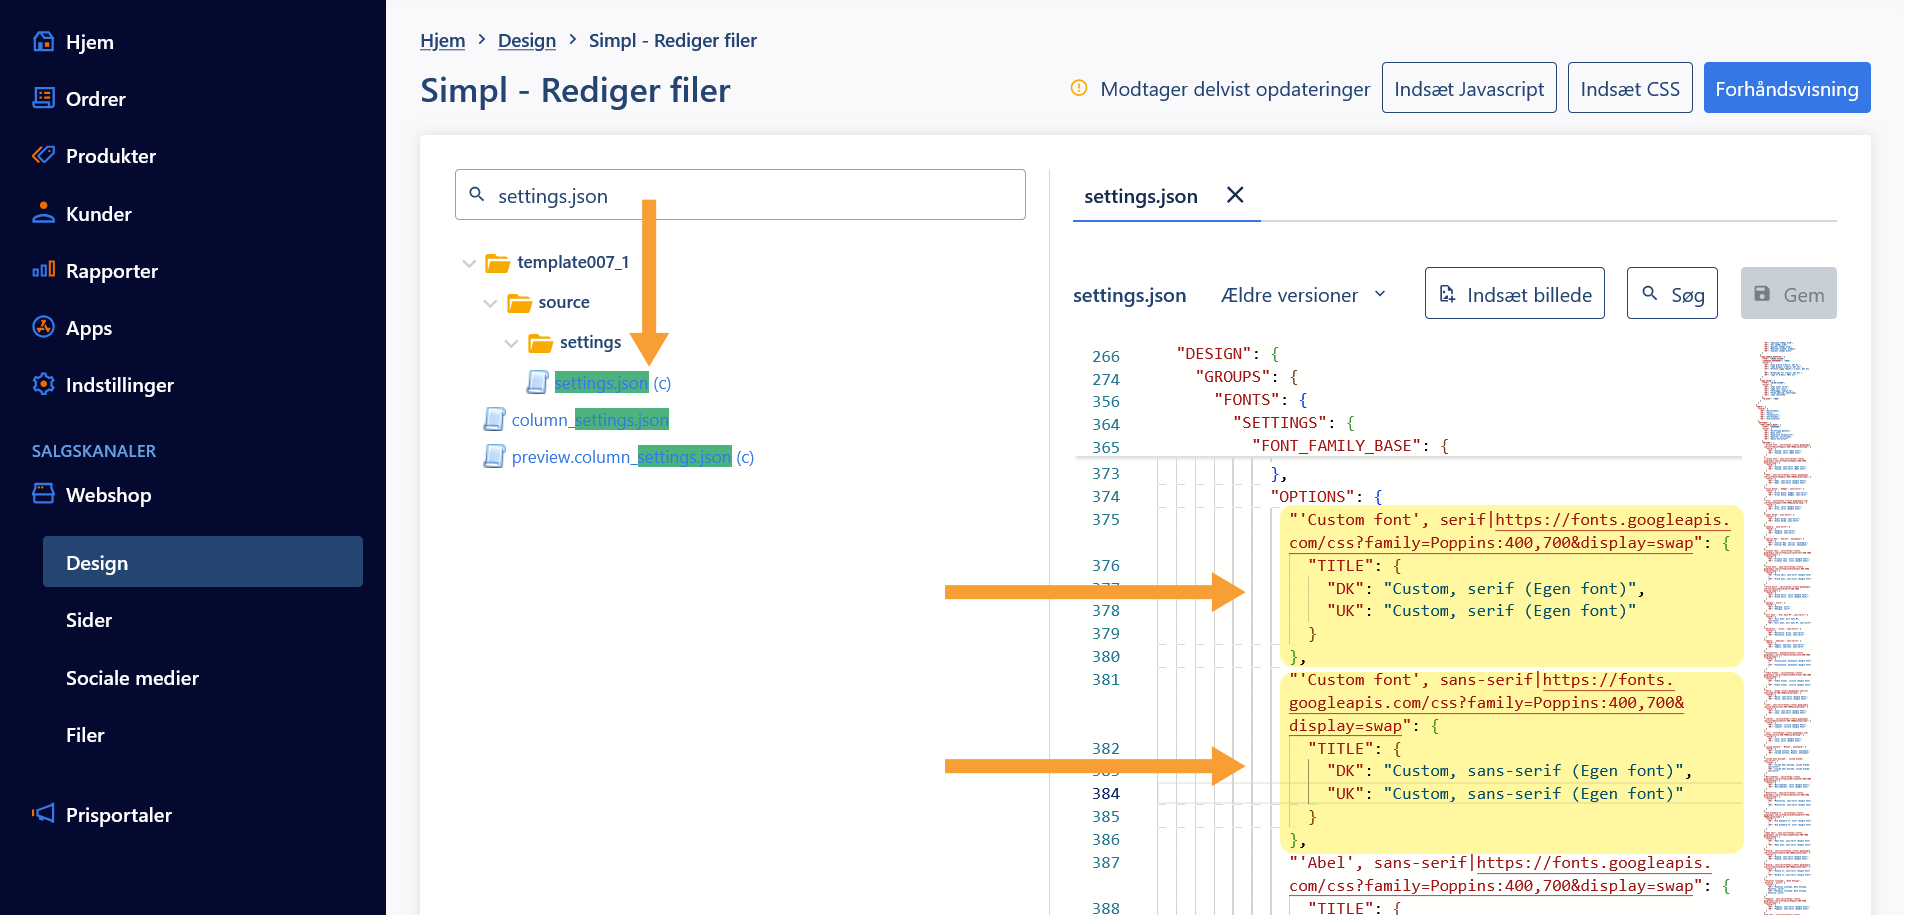Close the settings.json editor tab

pos(1235,195)
